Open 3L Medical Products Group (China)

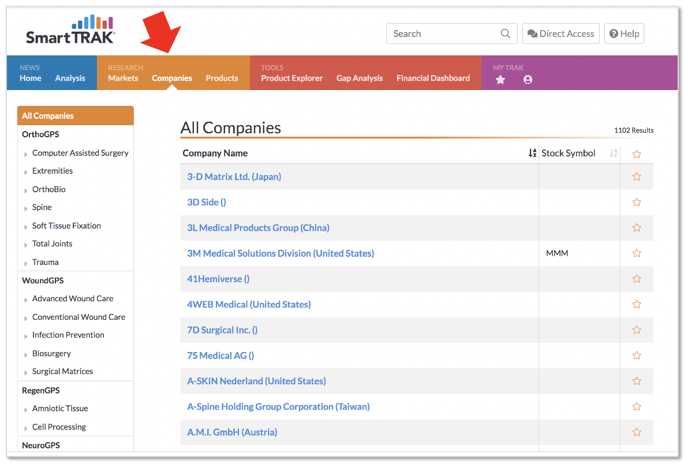coord(258,227)
